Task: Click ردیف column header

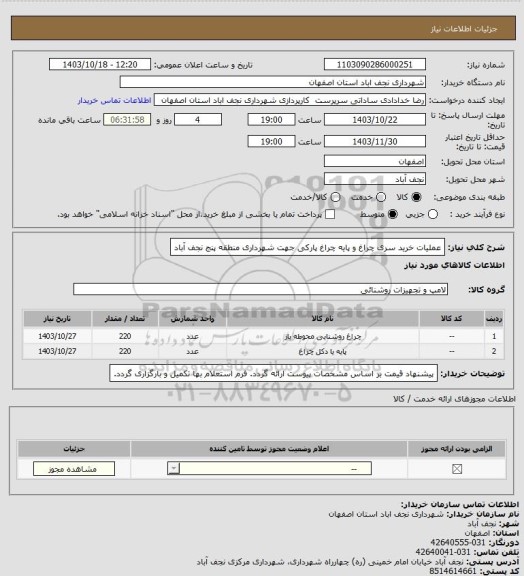Action: click(494, 318)
